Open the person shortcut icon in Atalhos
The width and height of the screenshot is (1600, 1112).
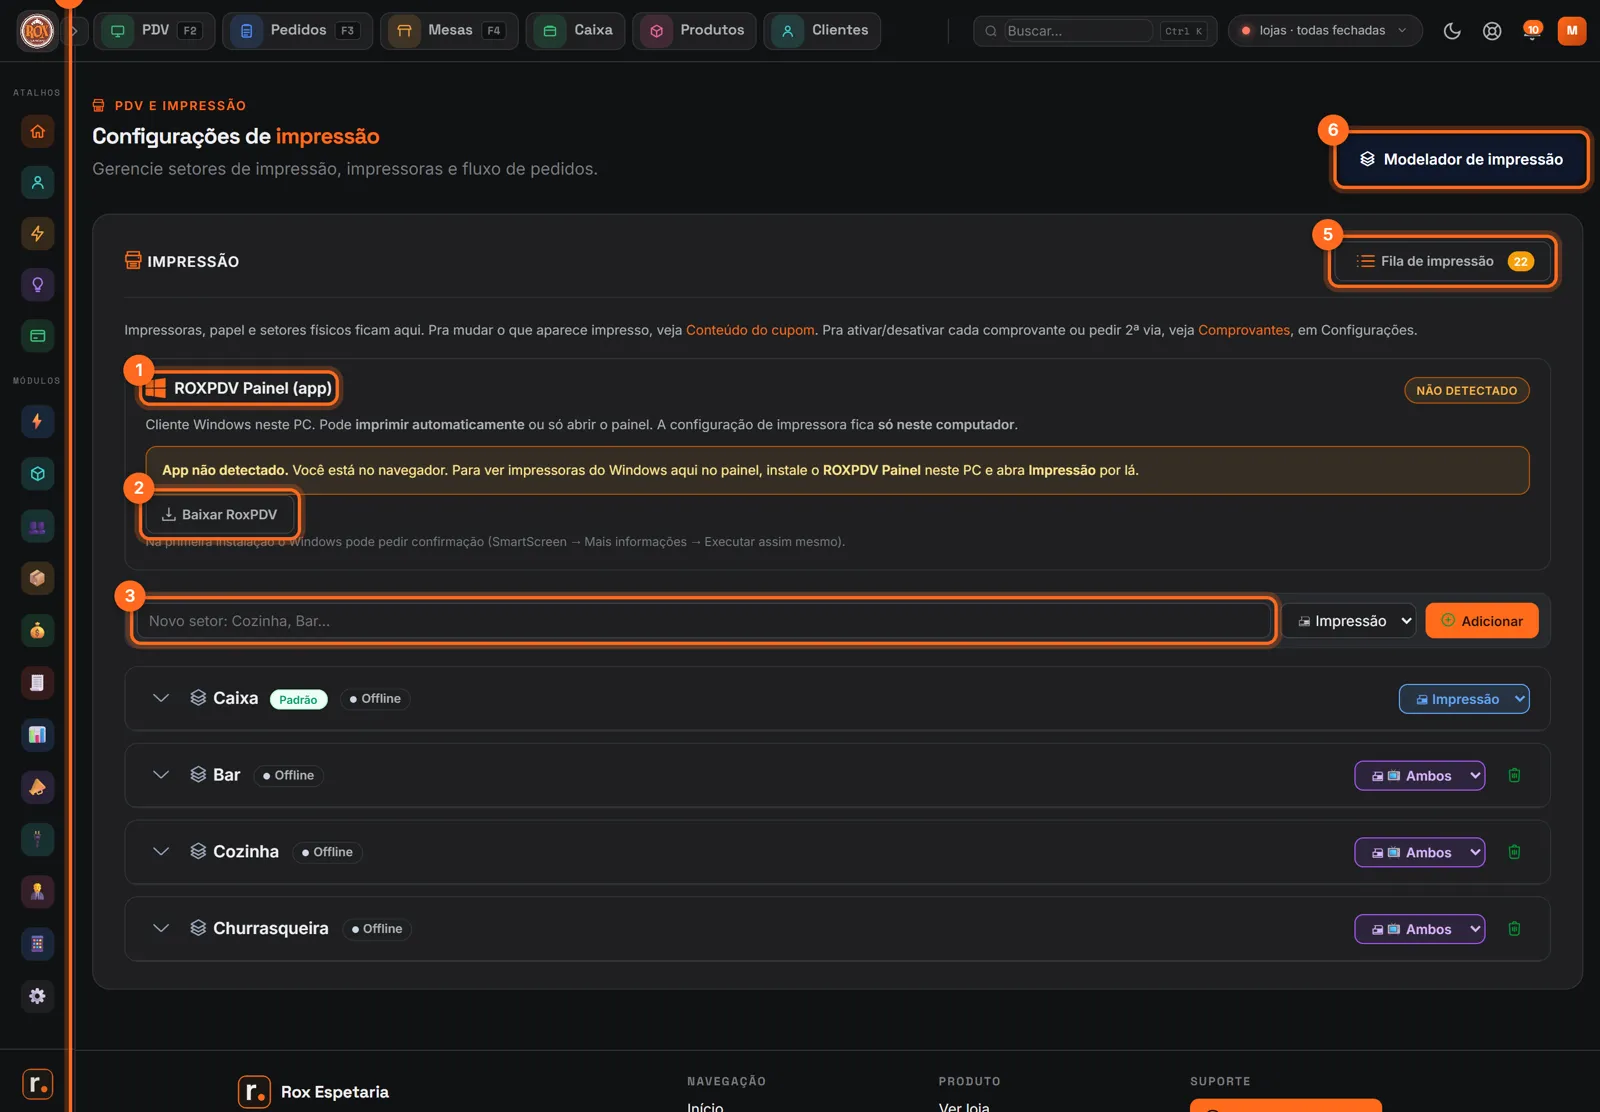[37, 182]
